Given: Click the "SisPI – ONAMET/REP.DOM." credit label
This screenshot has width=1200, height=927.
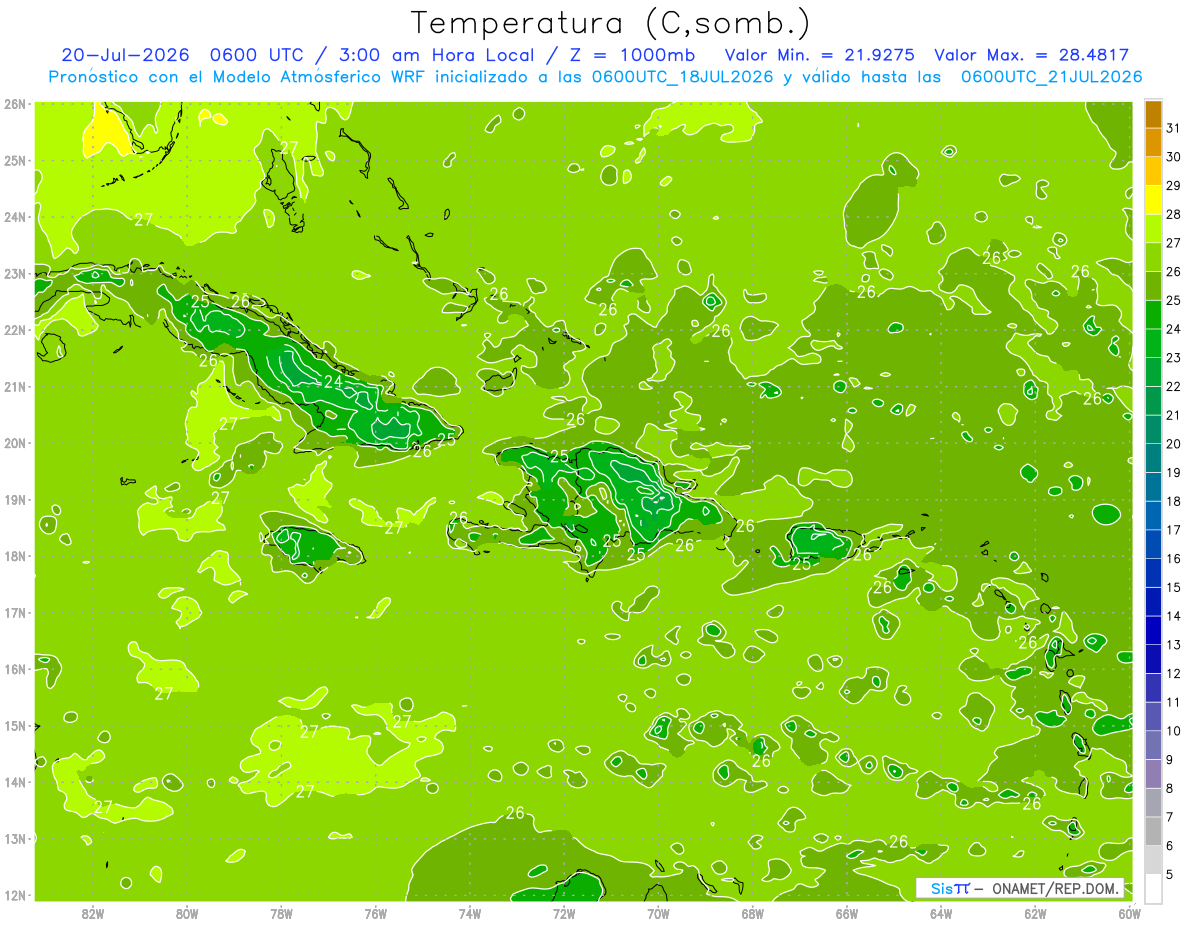Looking at the screenshot, I should coord(1020,888).
